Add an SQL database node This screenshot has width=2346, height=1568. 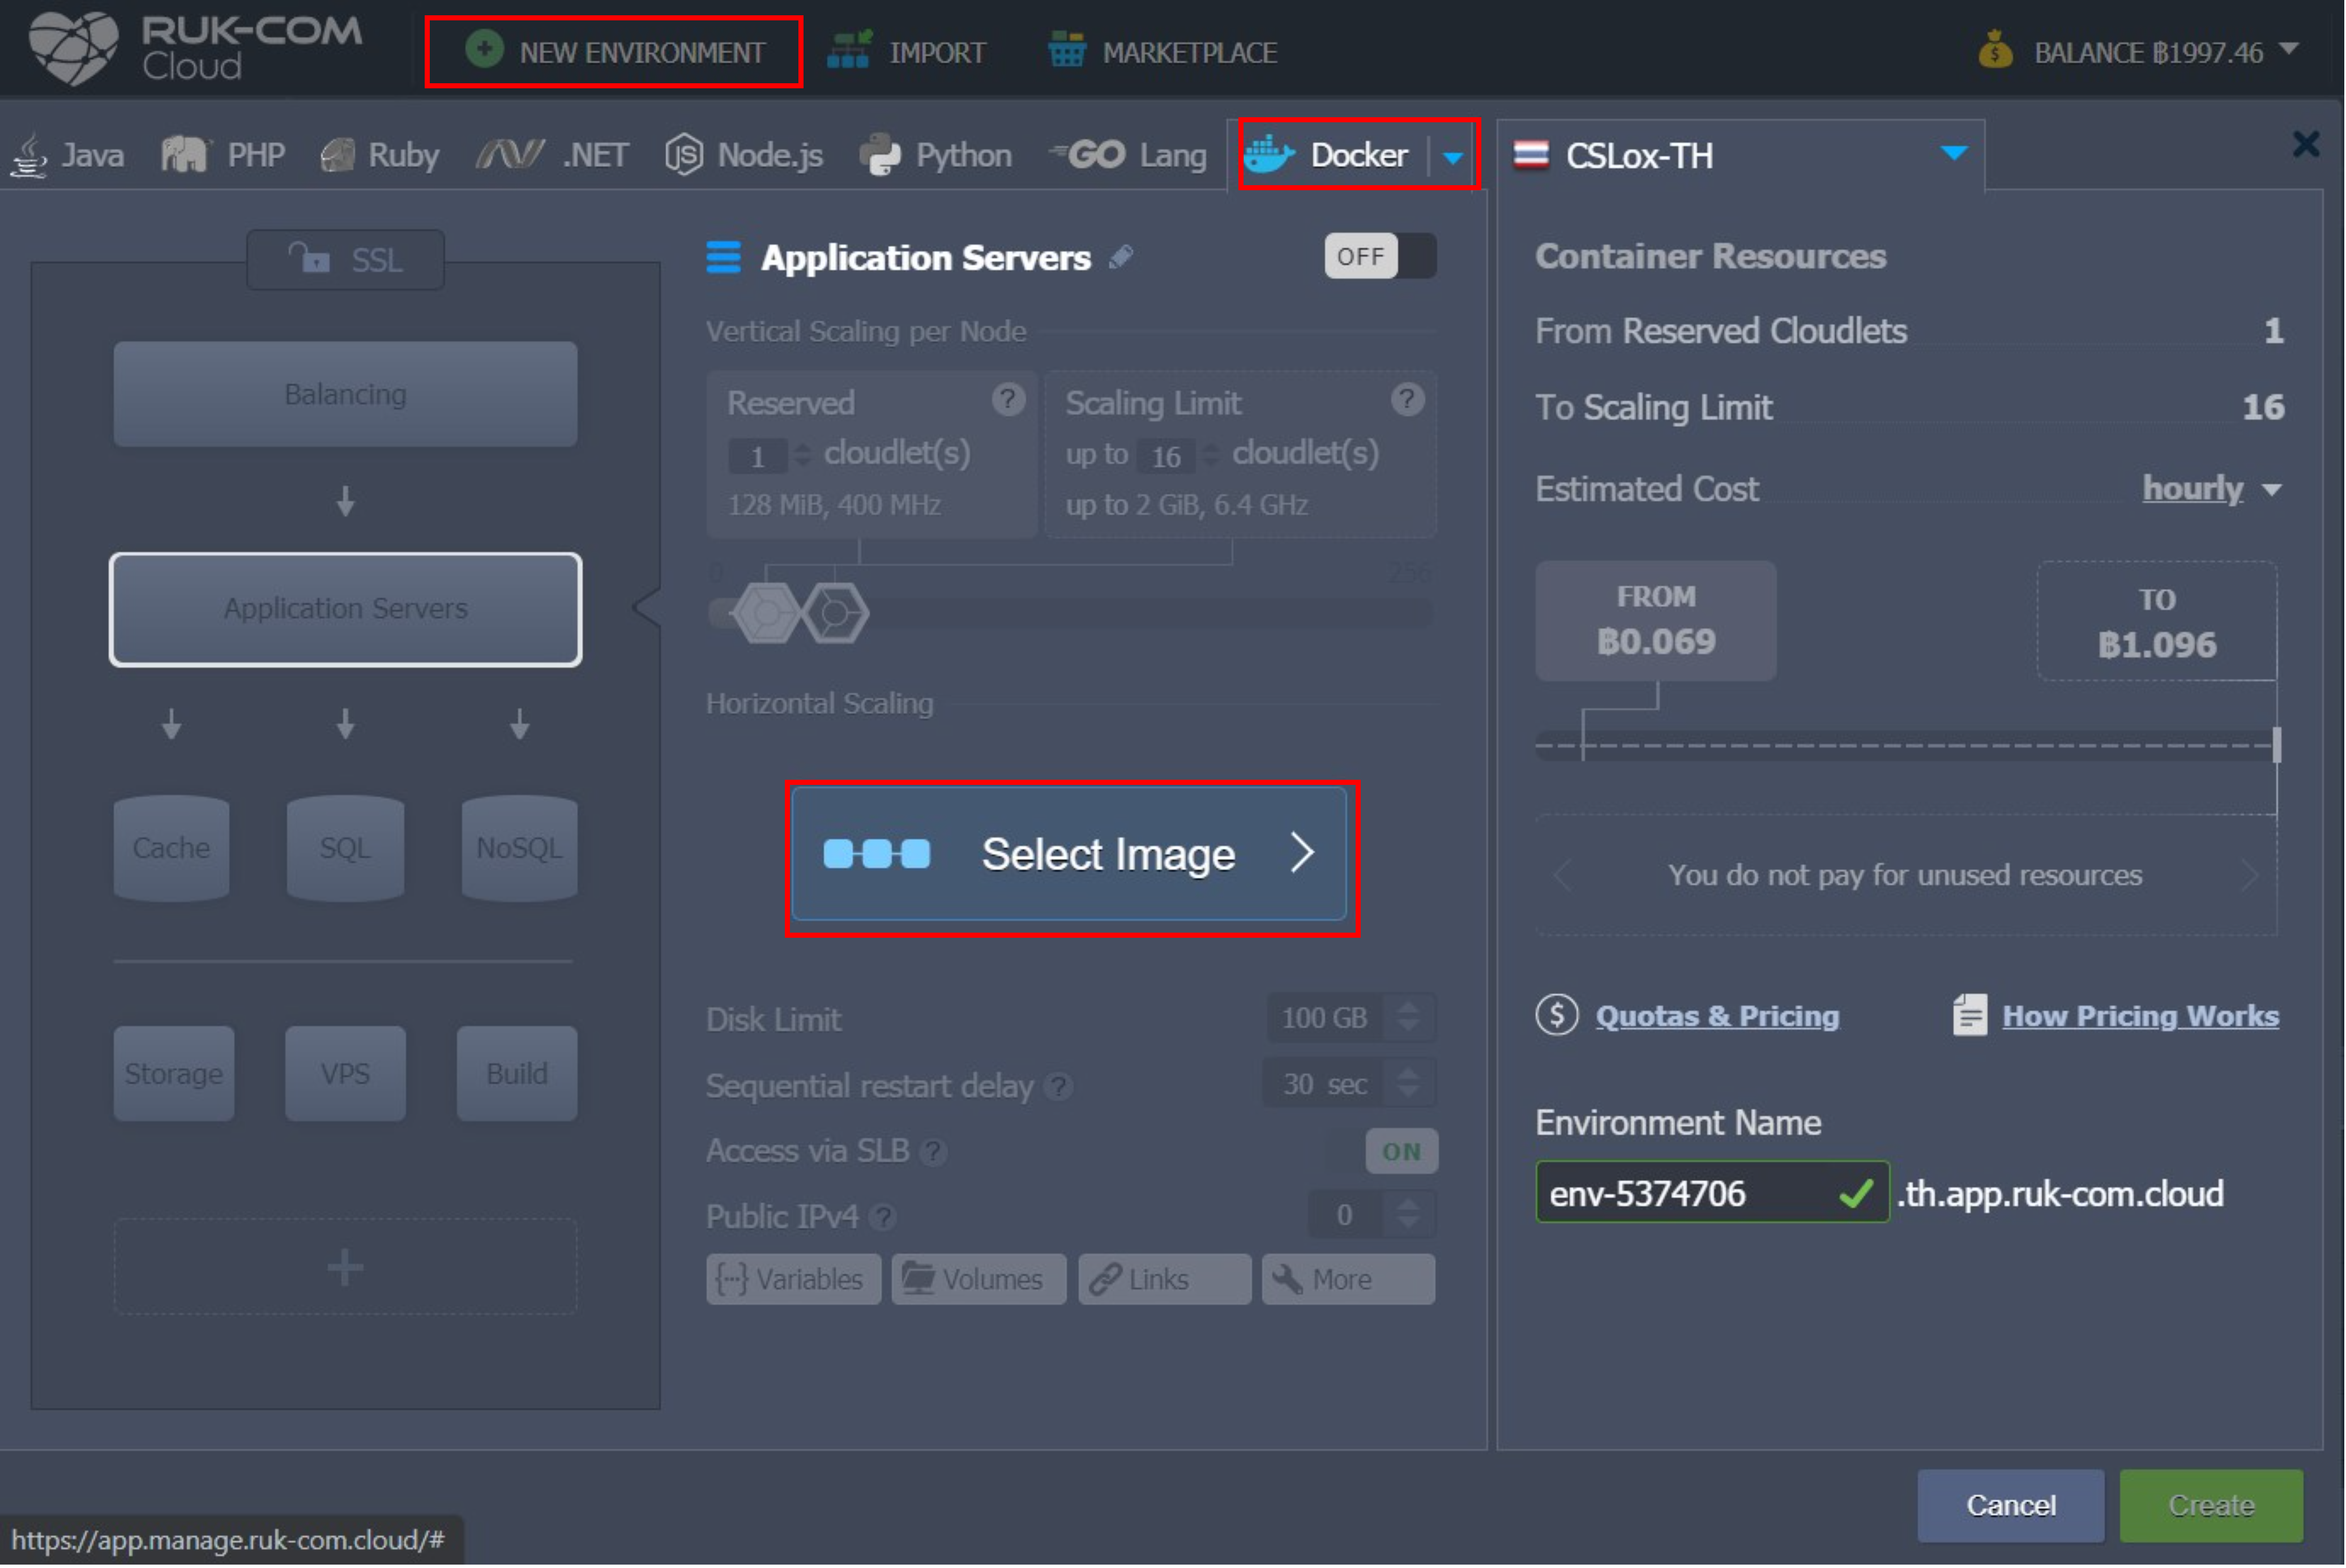point(345,848)
